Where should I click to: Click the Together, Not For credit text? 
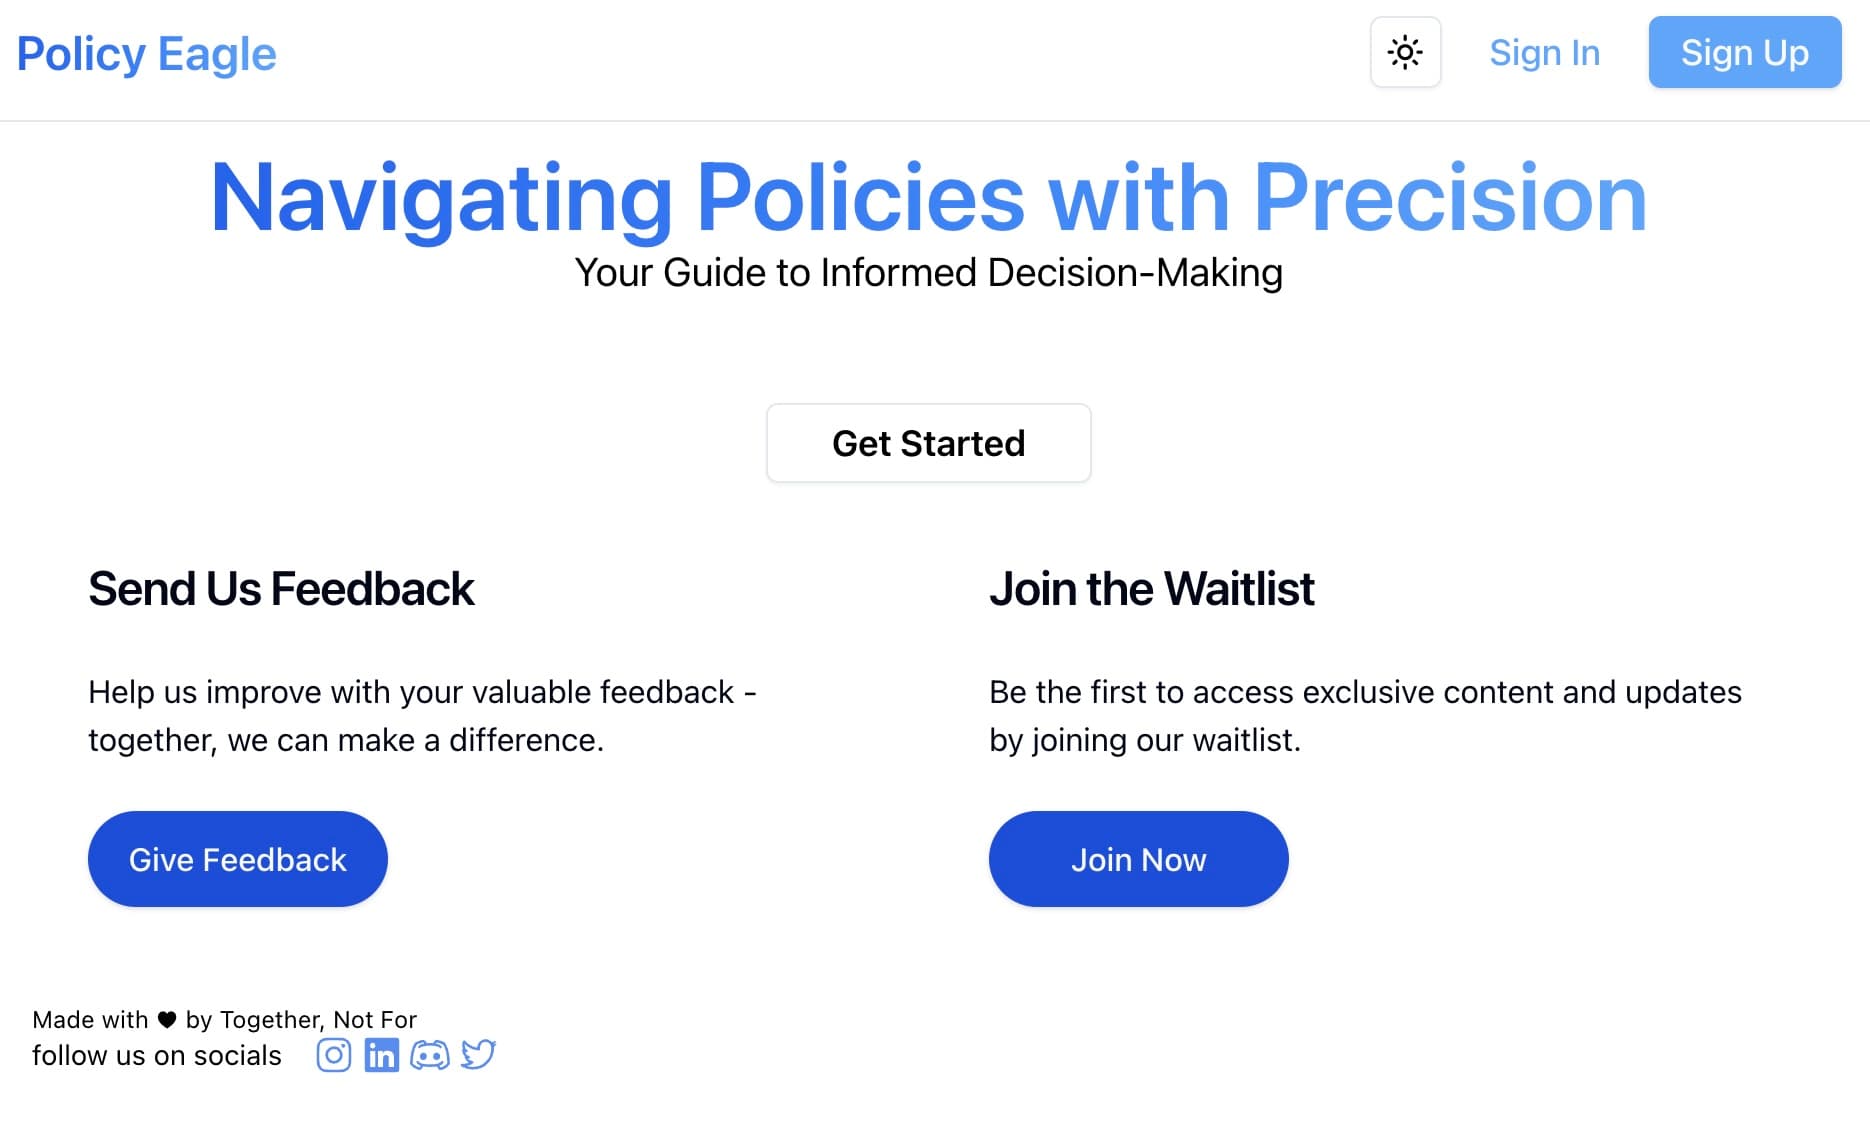pyautogui.click(x=318, y=1020)
